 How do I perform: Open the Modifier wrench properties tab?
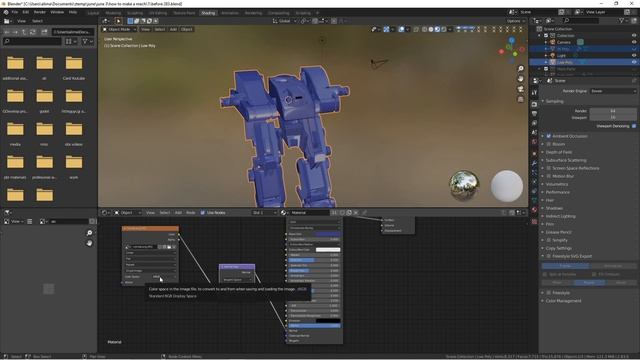click(534, 163)
